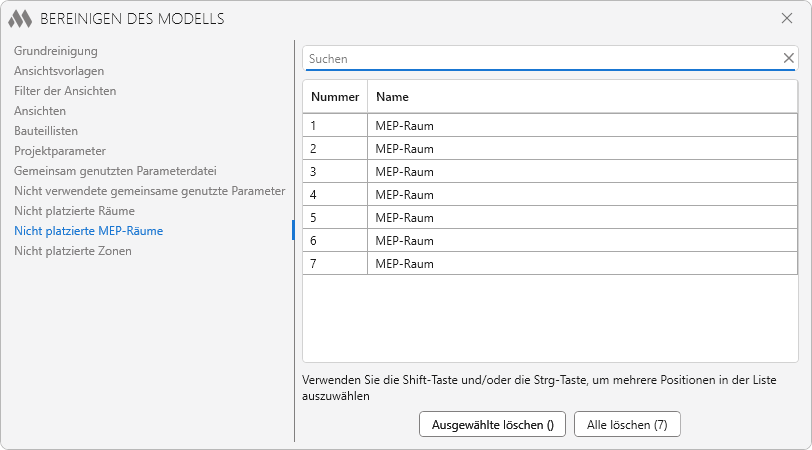Screen dimensions: 812x450
Task: Select Projektparameter category
Action: click(59, 151)
